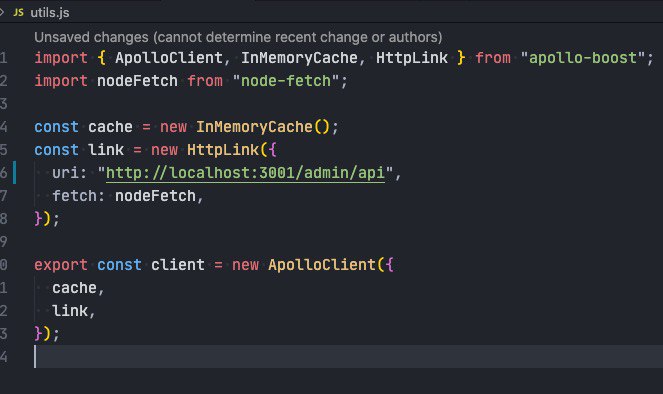This screenshot has width=663, height=394.
Task: Click the "node-fetch" import string
Action: click(x=286, y=81)
